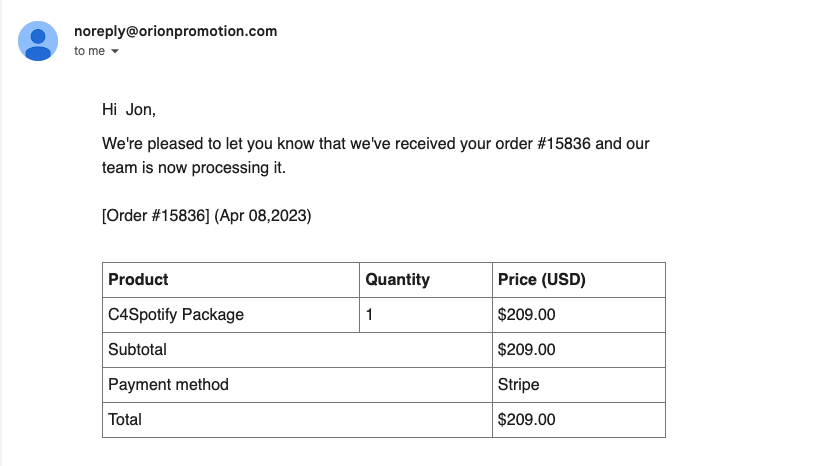Click order number #15836 in the first sentence

564,144
